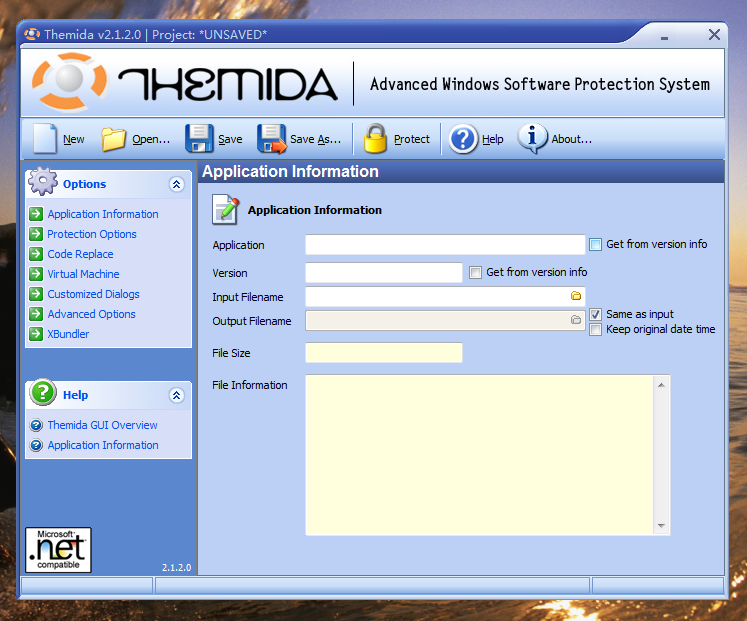Click the Save toolbar label
The image size is (747, 621).
230,139
